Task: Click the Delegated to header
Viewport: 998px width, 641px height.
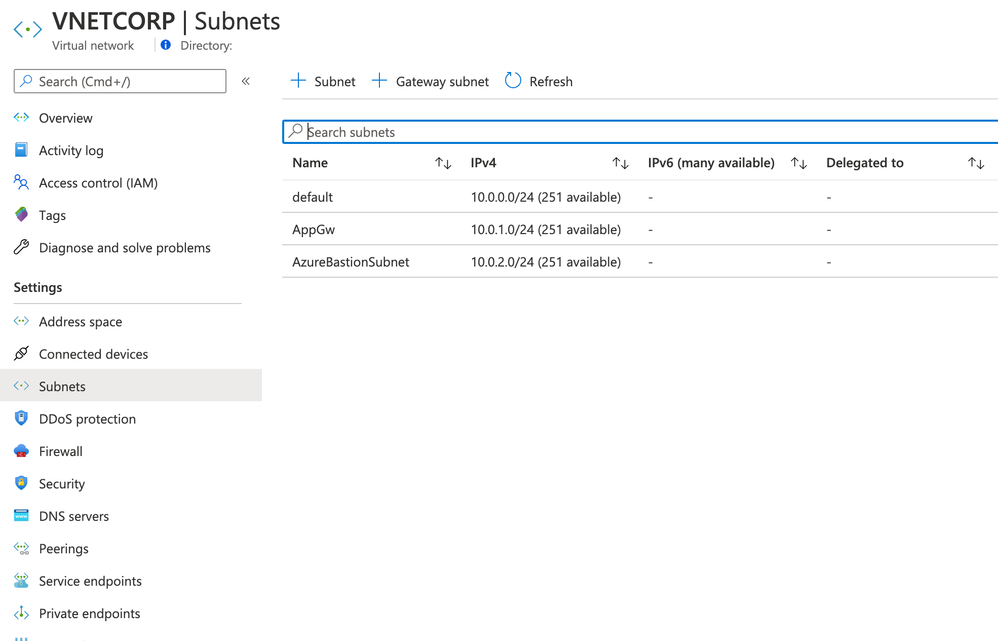Action: click(864, 163)
